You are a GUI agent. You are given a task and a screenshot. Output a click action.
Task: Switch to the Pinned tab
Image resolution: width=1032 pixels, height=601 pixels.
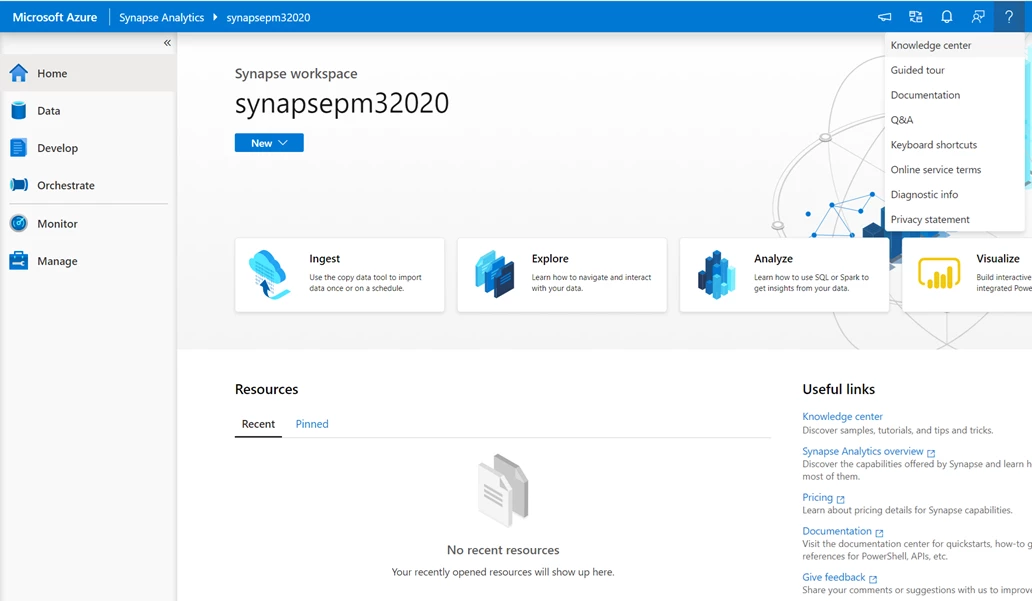[x=311, y=424]
